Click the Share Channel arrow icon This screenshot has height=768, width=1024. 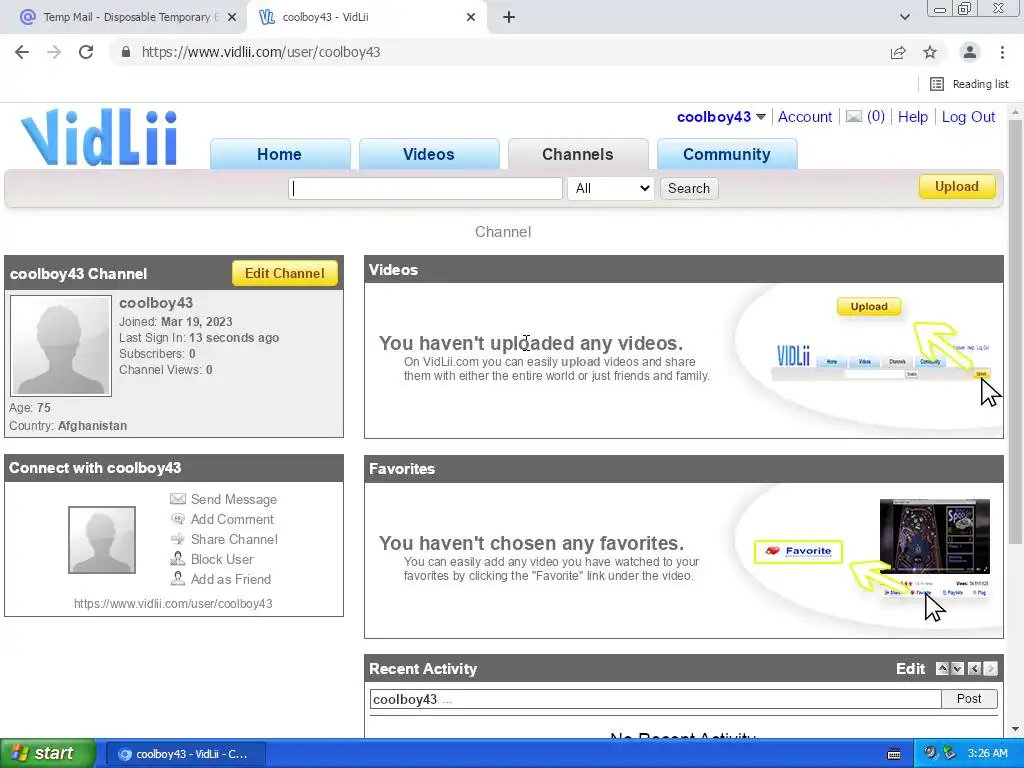(x=178, y=539)
